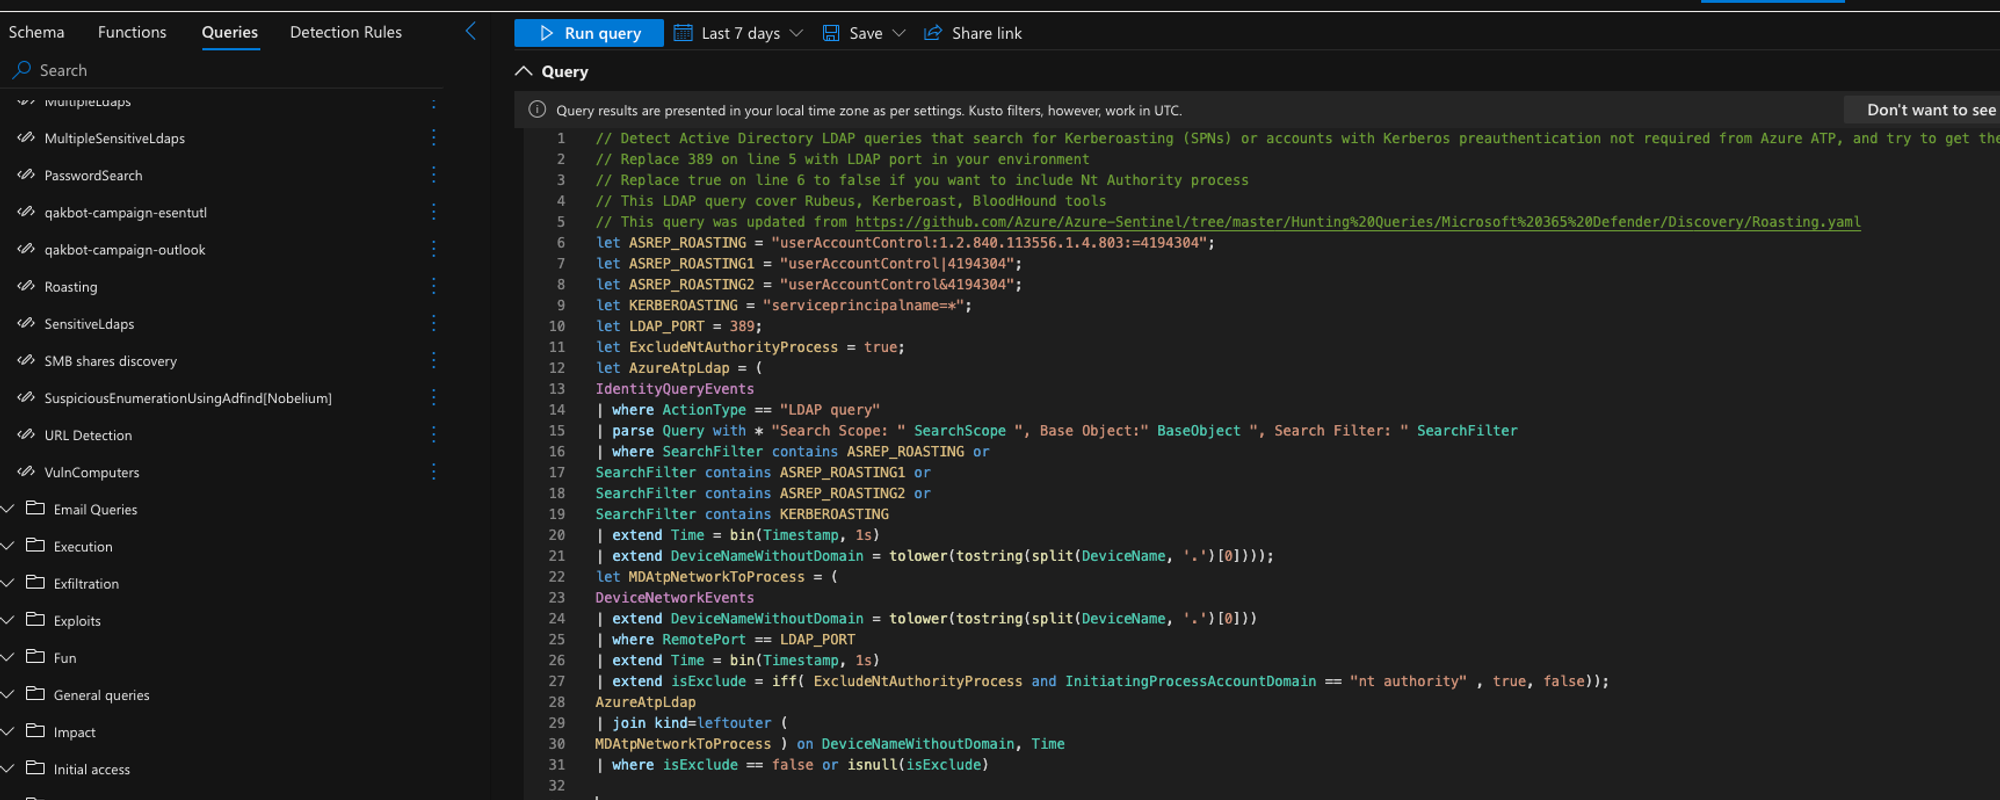The width and height of the screenshot is (2000, 800).
Task: Open more options for qakbot-campaign-outlook
Action: click(434, 249)
